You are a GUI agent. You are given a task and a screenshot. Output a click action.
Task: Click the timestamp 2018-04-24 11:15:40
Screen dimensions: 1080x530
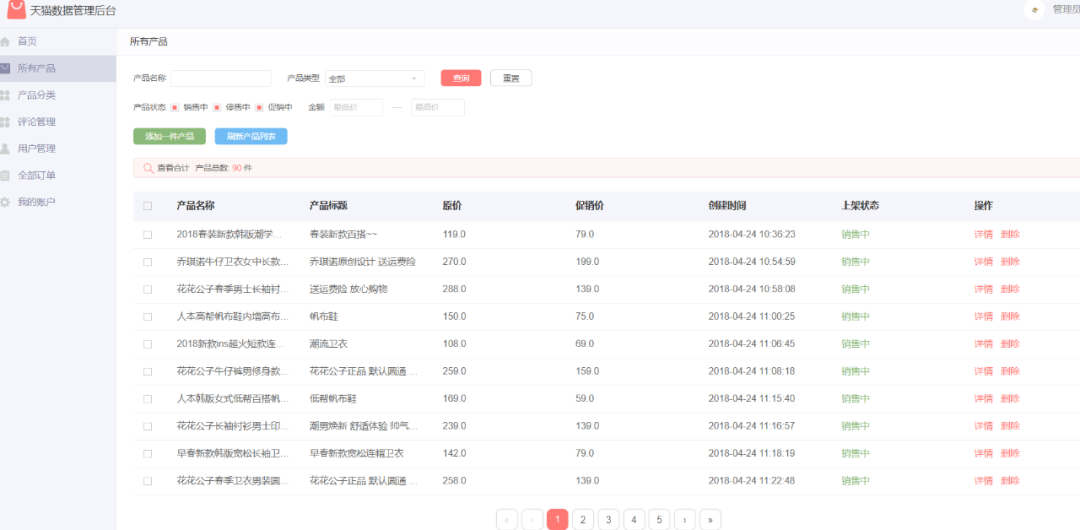(751, 398)
